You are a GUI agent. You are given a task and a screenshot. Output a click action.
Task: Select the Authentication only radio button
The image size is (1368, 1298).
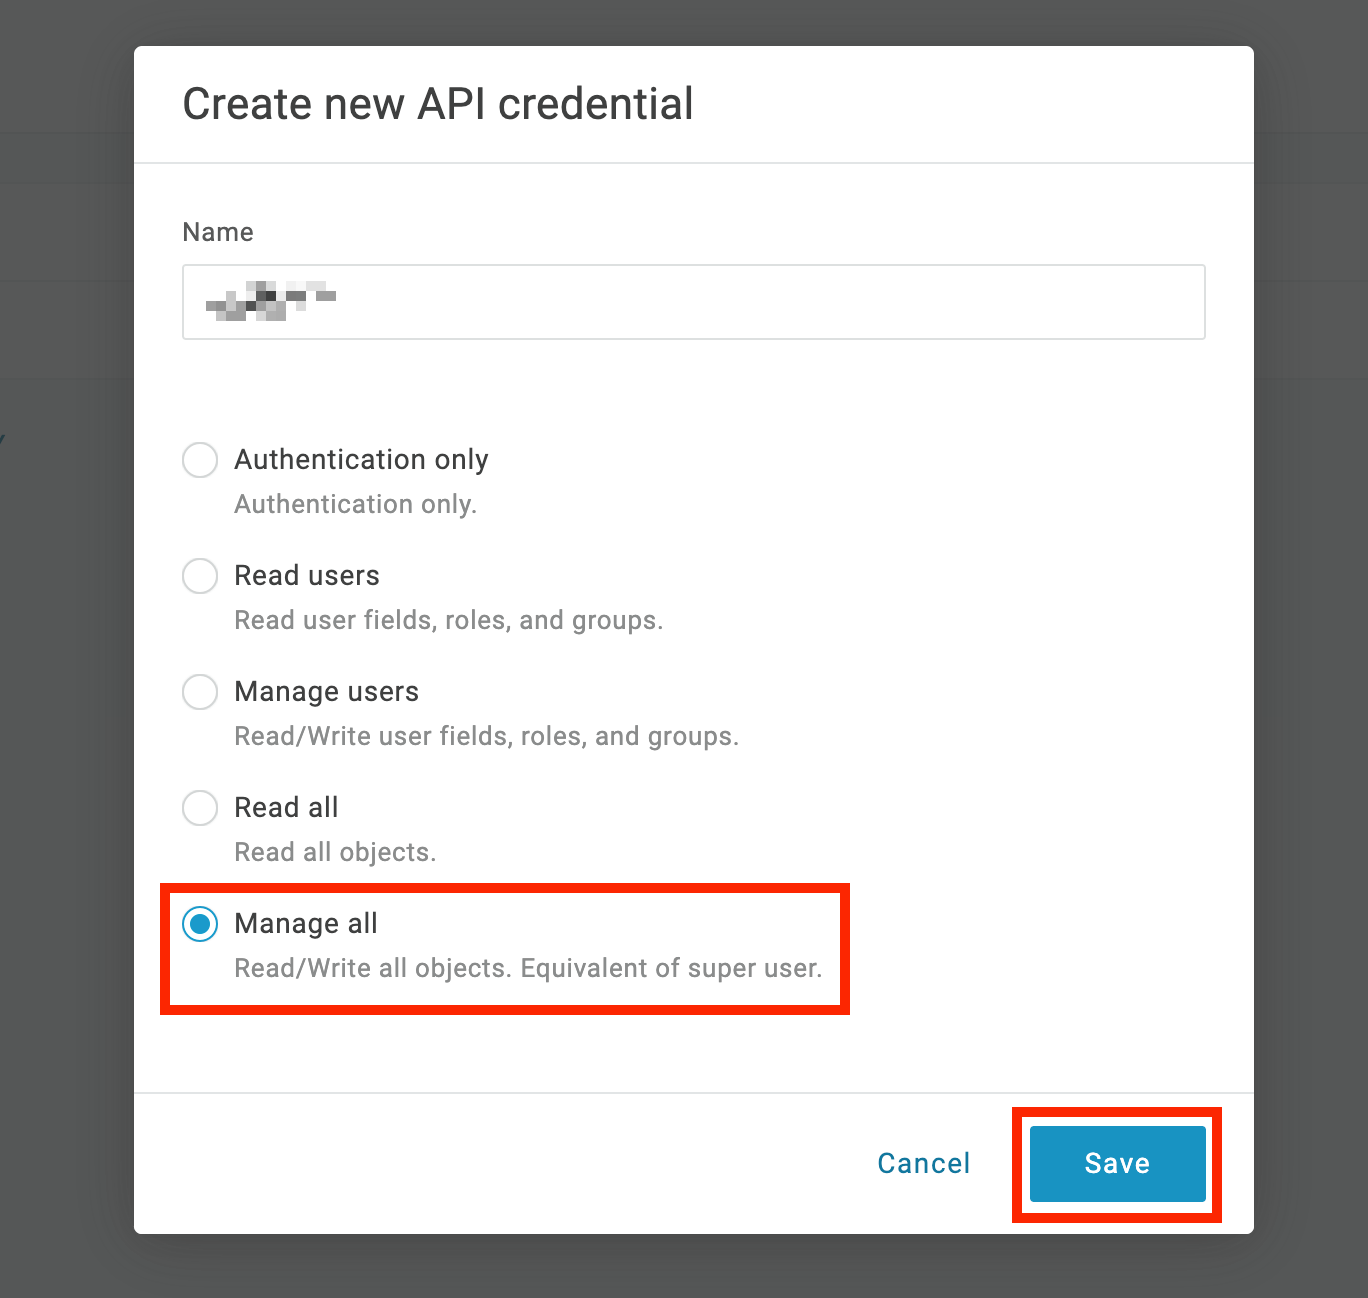coord(200,460)
